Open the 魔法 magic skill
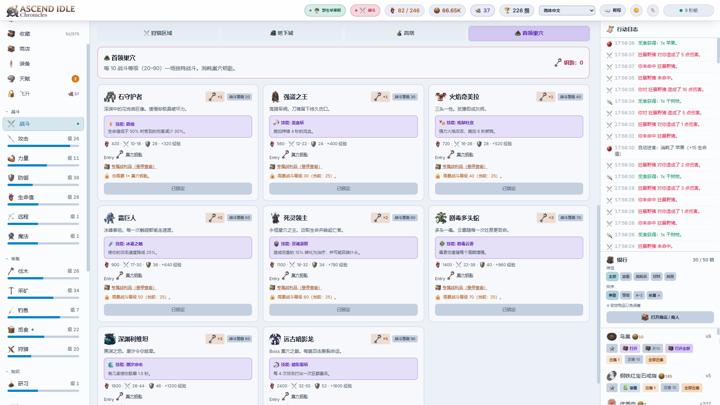Image resolution: width=720 pixels, height=405 pixels. tap(44, 236)
